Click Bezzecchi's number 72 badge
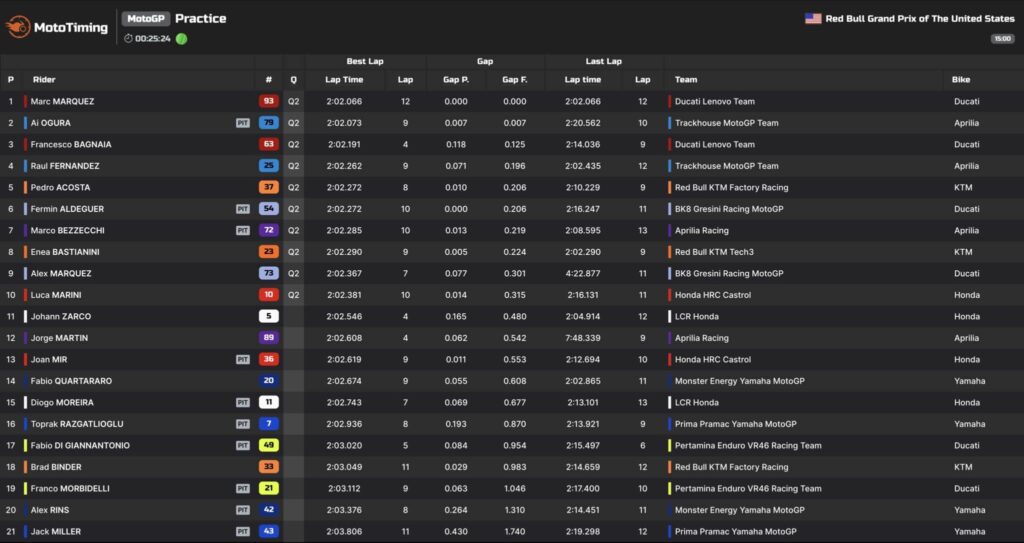 point(268,230)
